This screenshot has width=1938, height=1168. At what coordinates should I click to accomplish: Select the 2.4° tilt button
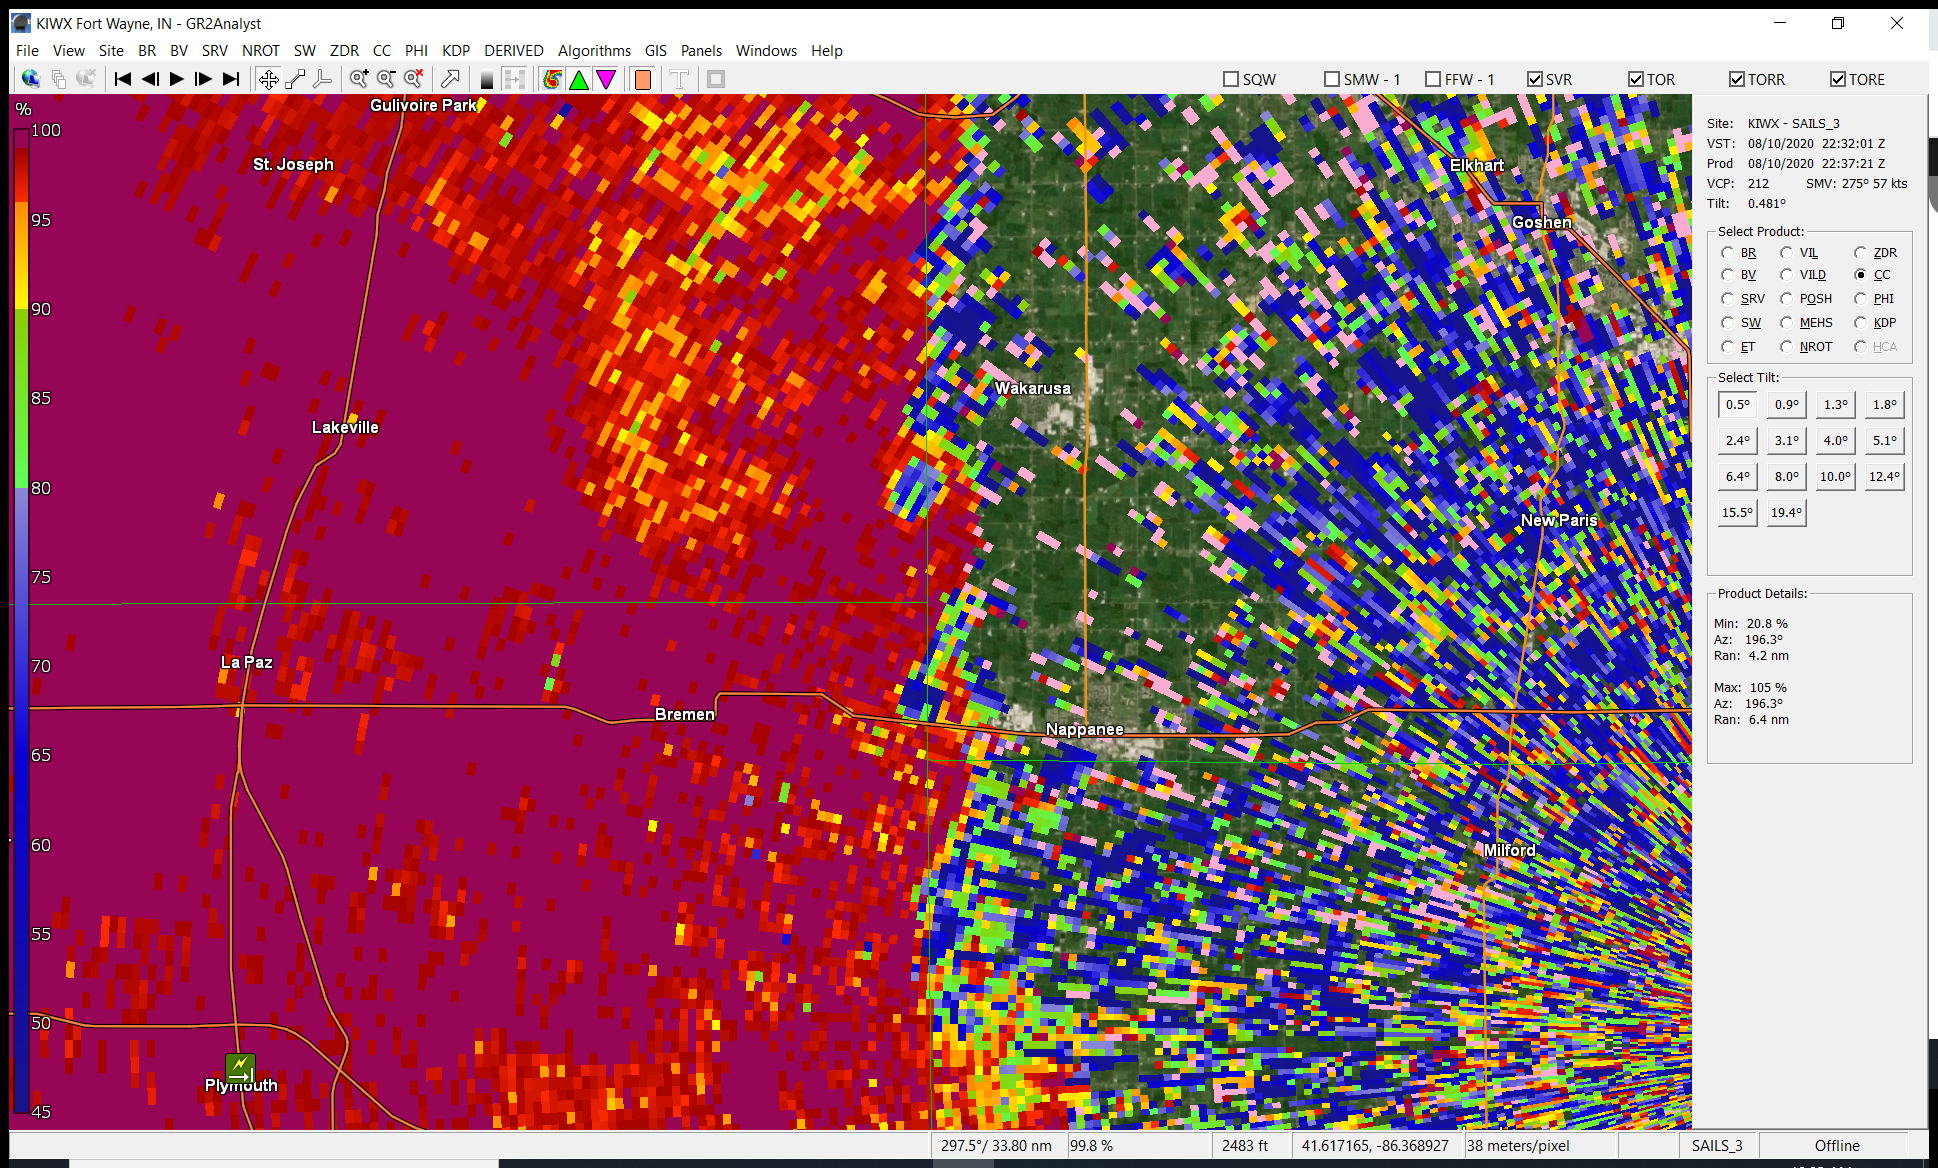coord(1738,441)
